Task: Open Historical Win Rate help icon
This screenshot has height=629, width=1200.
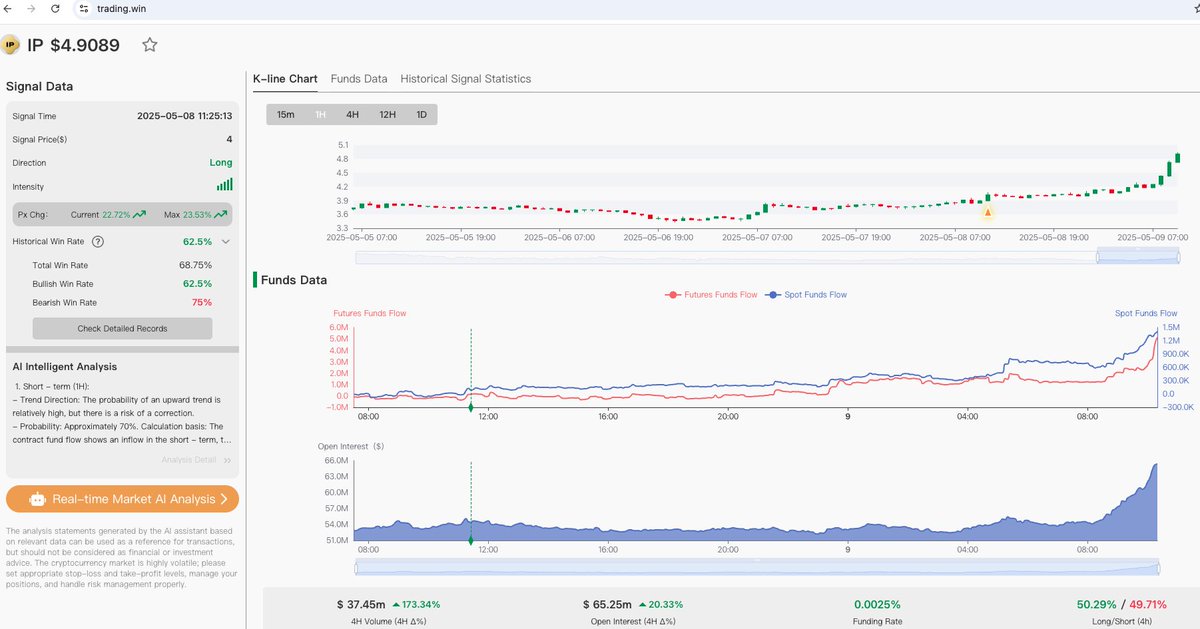Action: 97,242
